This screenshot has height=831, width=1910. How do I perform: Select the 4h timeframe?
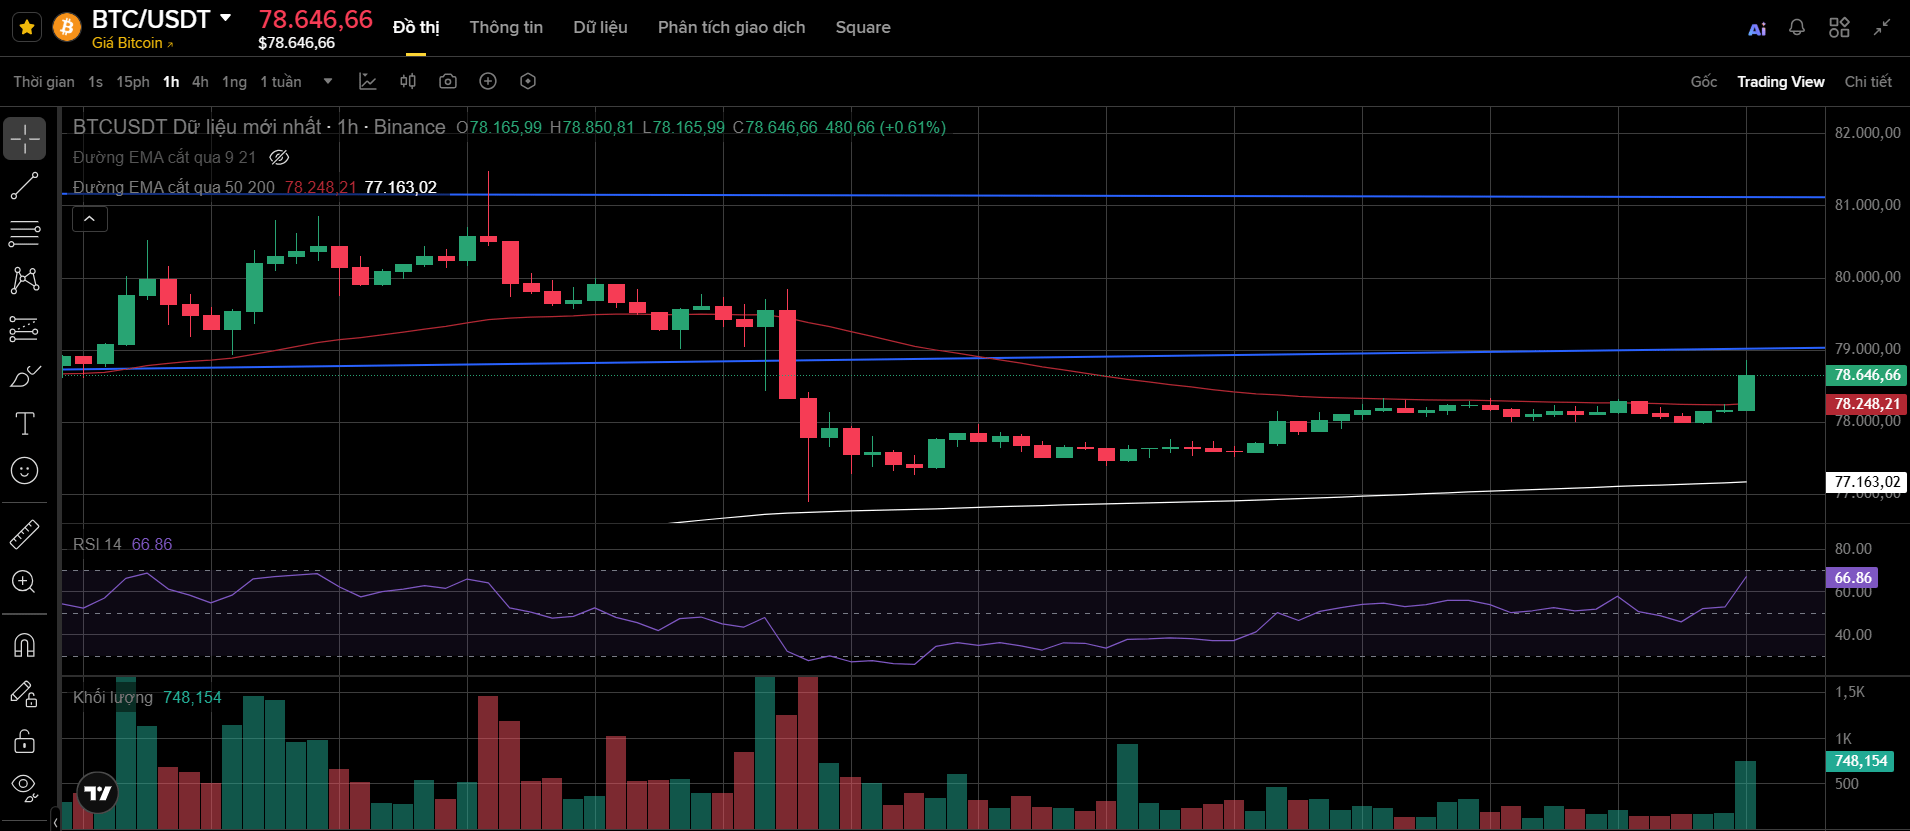point(200,82)
